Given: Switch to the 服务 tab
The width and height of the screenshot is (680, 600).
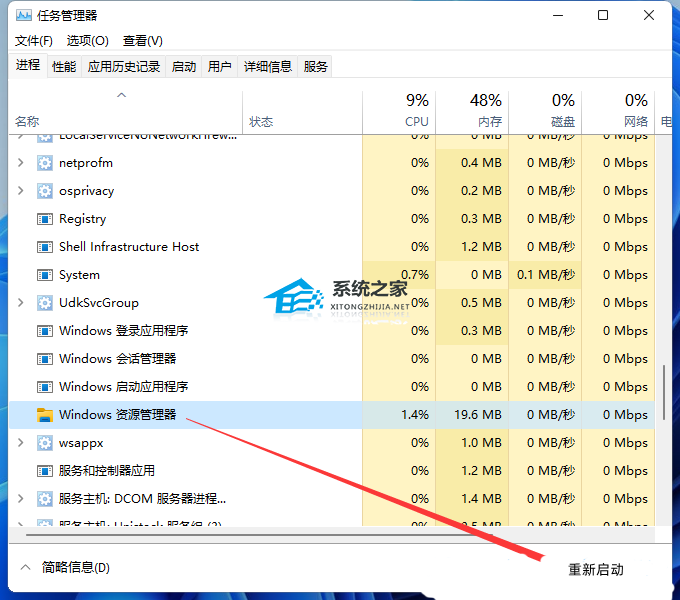Looking at the screenshot, I should click(x=315, y=67).
